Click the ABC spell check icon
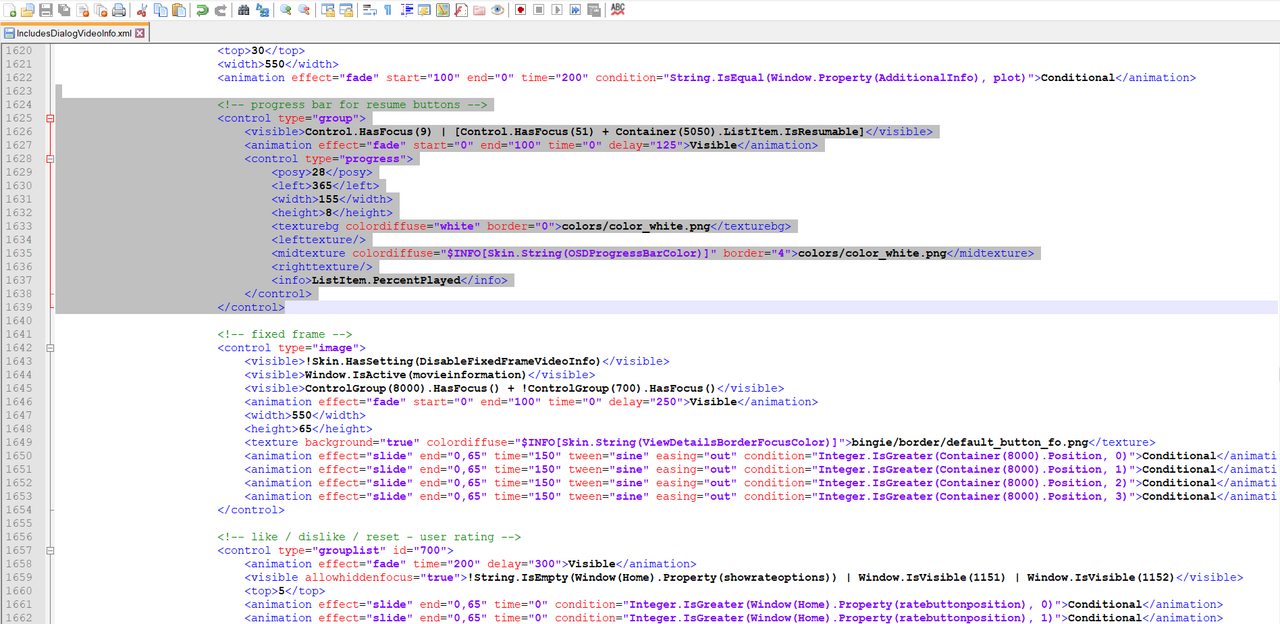Viewport: 1280px width, 624px height. tap(618, 10)
